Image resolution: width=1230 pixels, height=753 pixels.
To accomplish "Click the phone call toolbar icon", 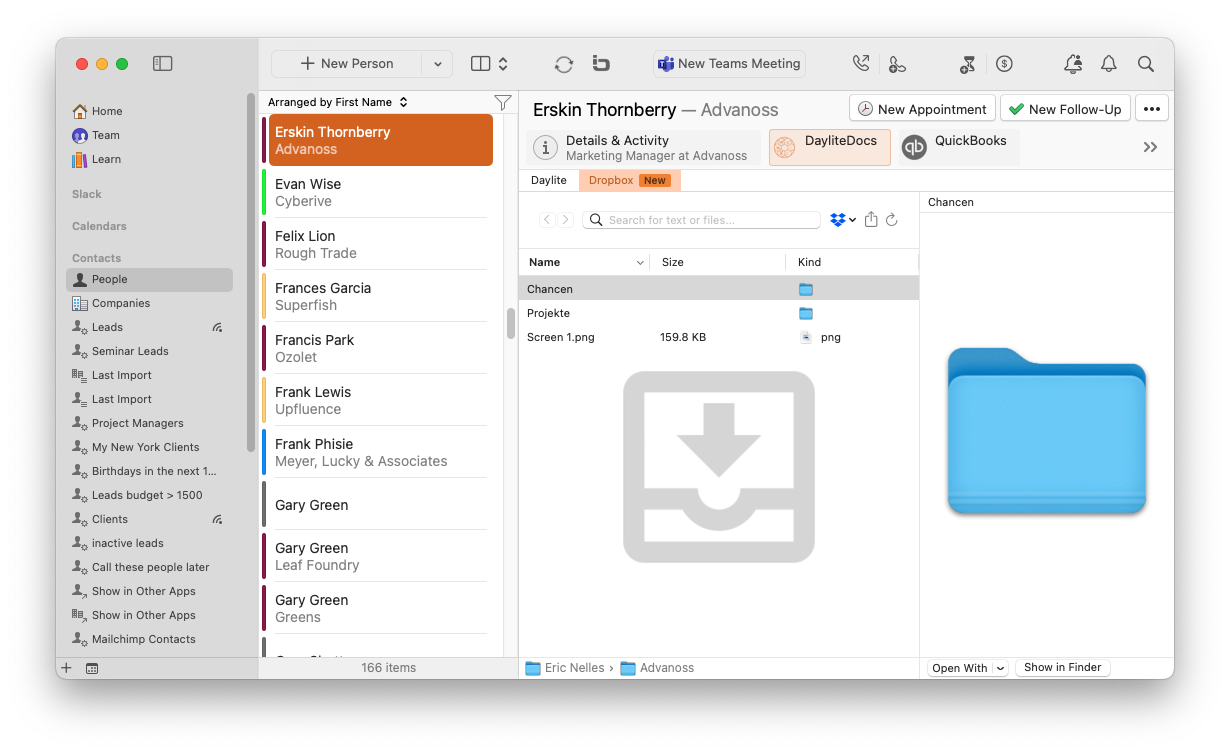I will pyautogui.click(x=861, y=64).
